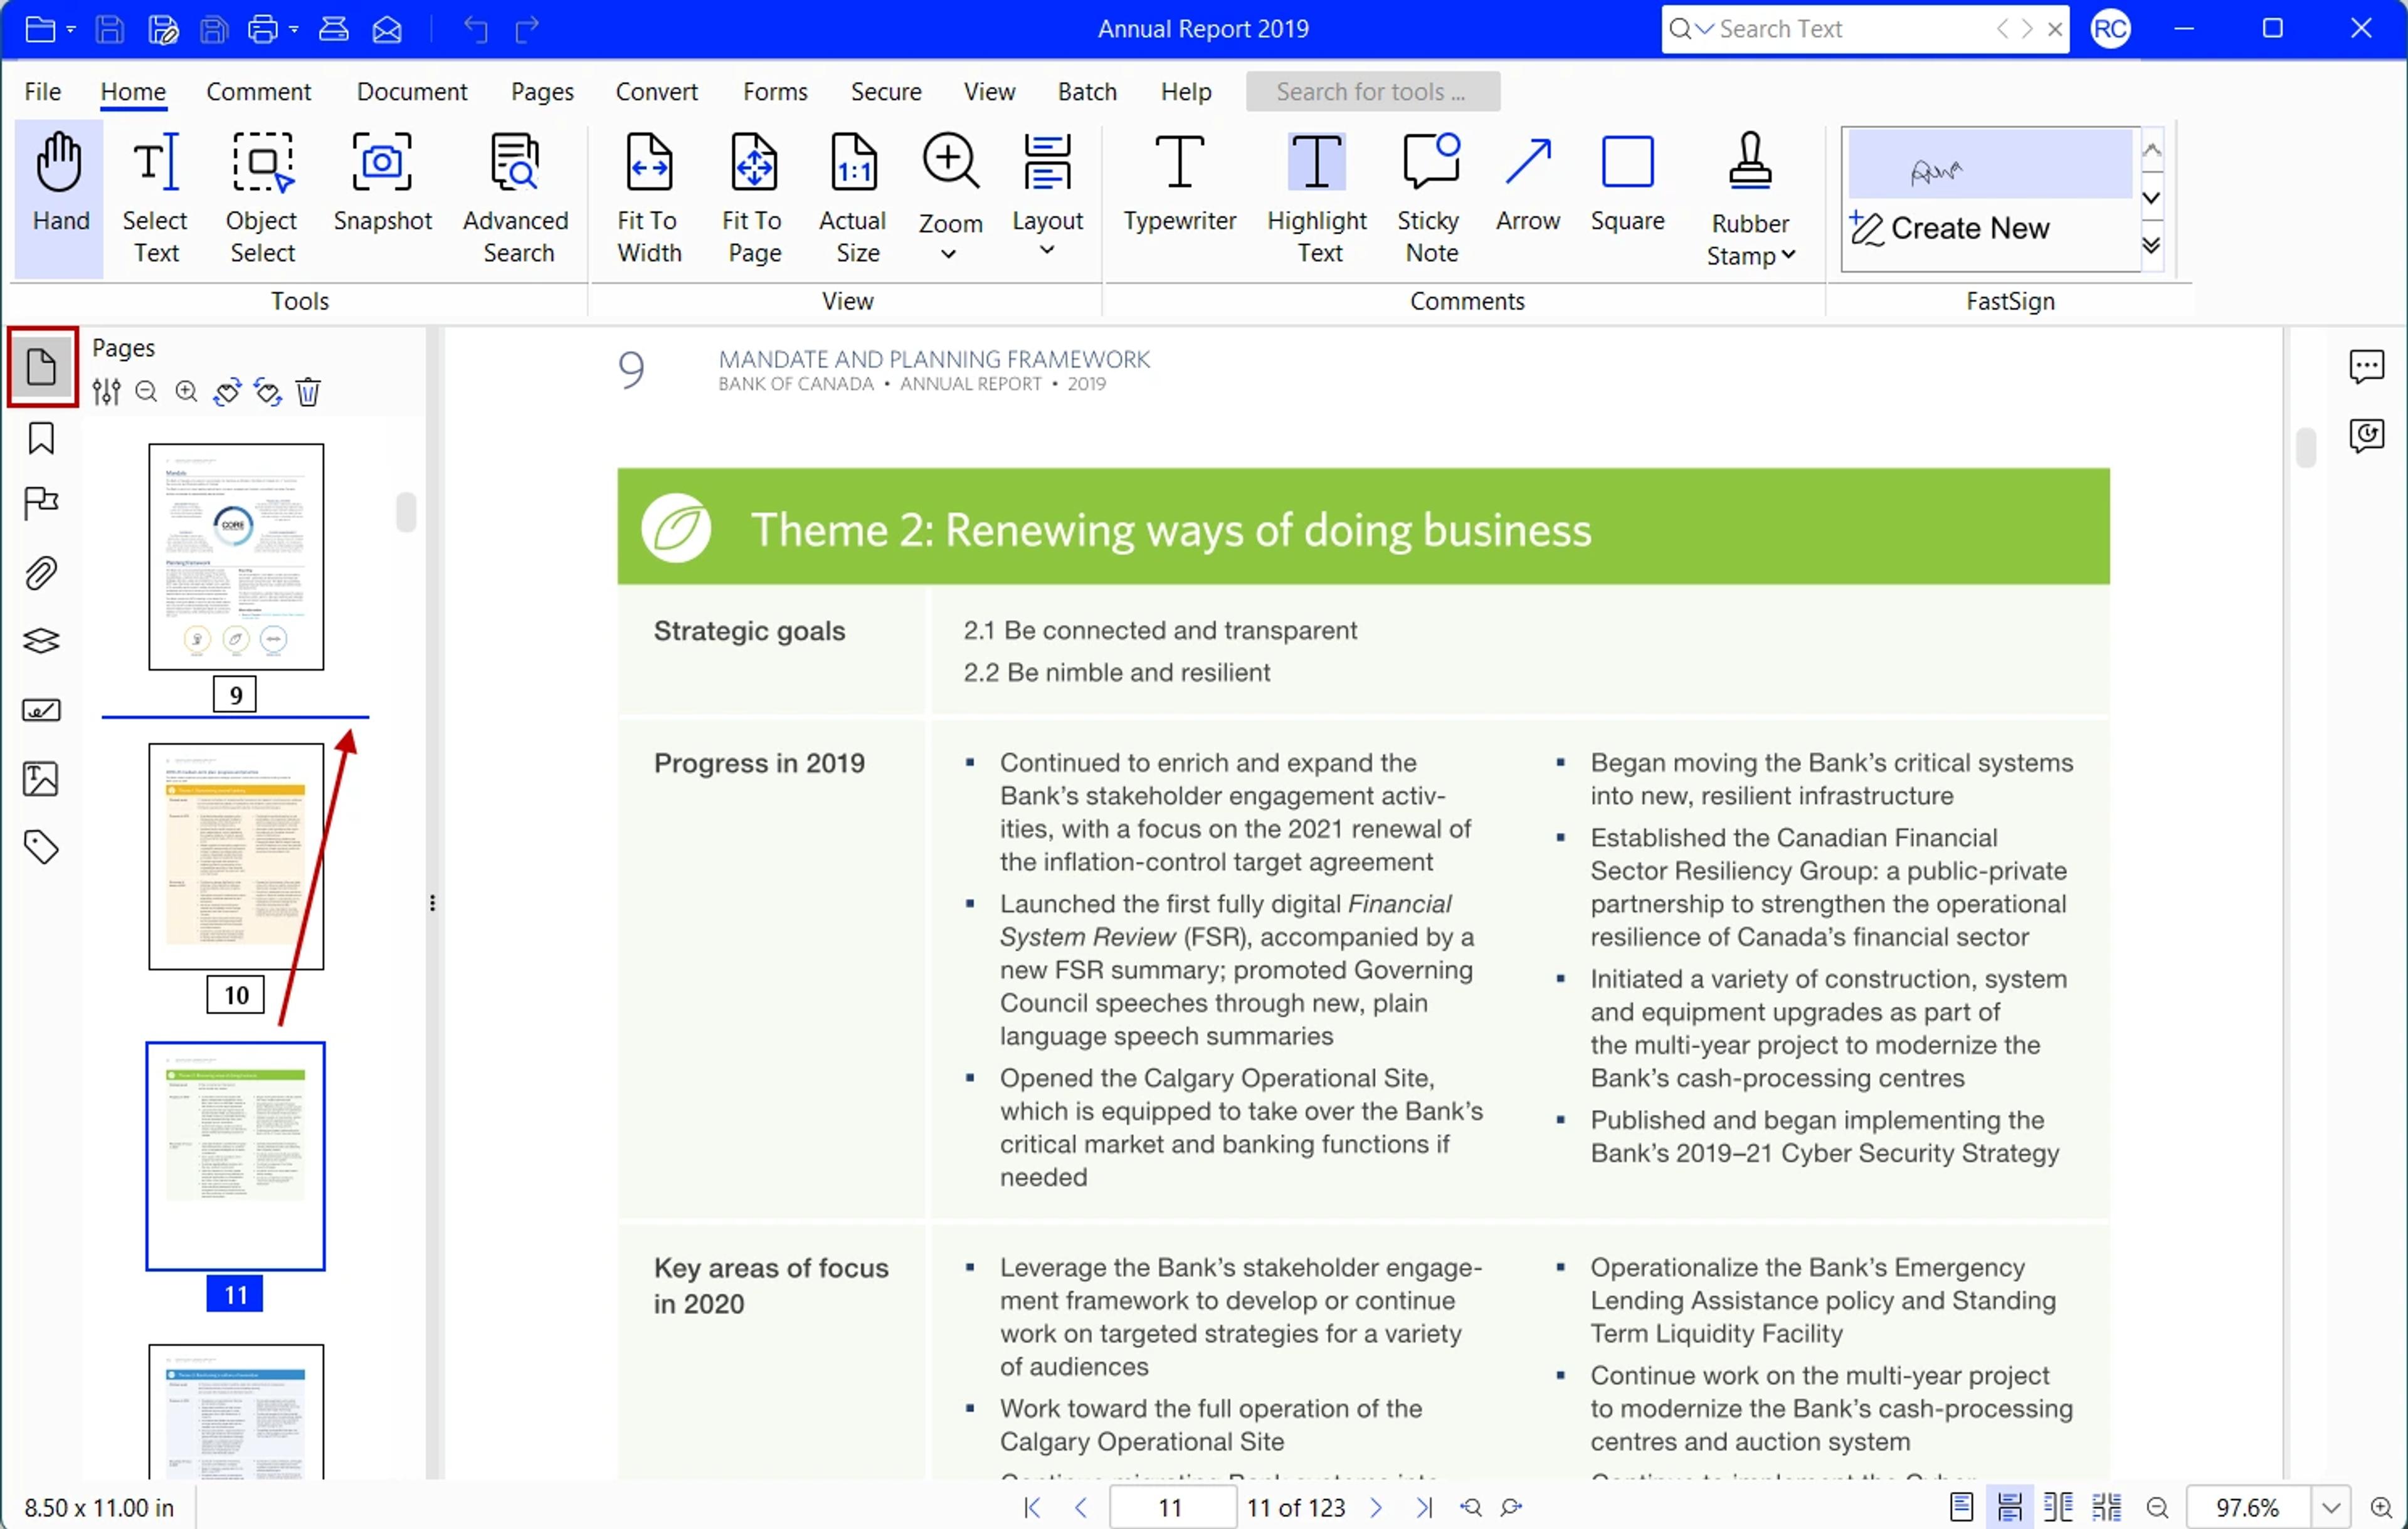Expand the Print dropdown arrow
Viewport: 2408px width, 1529px height.
click(x=293, y=29)
